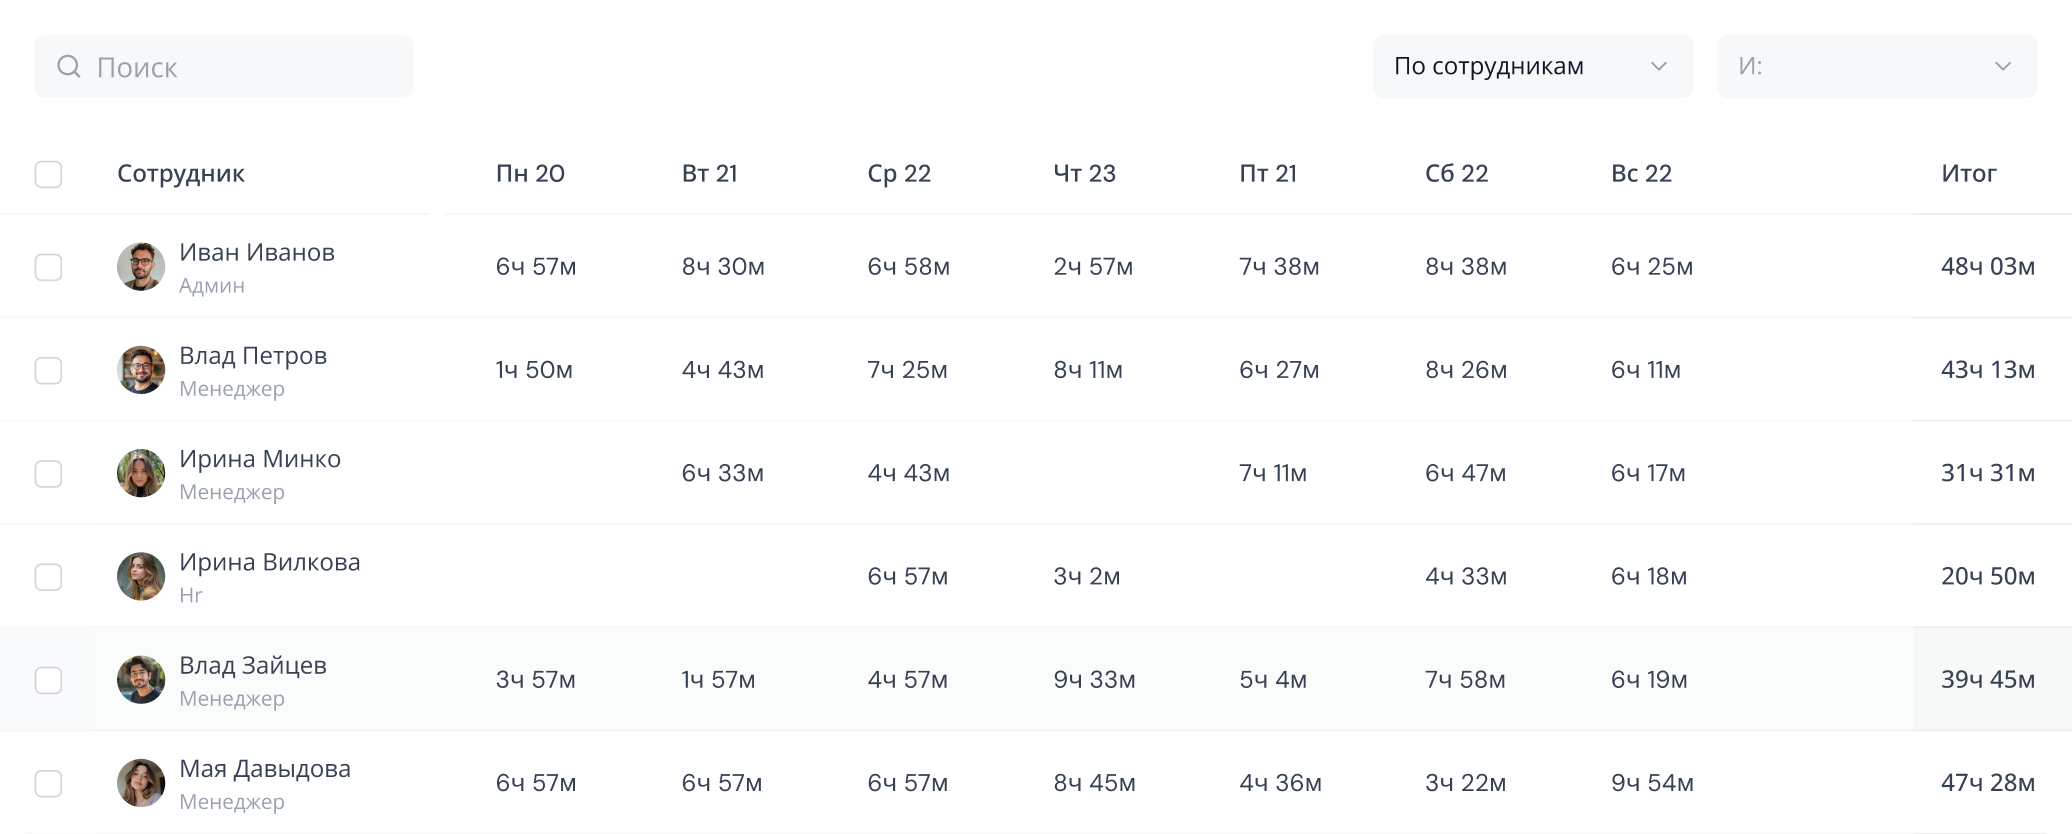Viewport: 2072px width, 834px height.
Task: Click chevron arrow of «По сотрудникам» selector
Action: (1658, 66)
